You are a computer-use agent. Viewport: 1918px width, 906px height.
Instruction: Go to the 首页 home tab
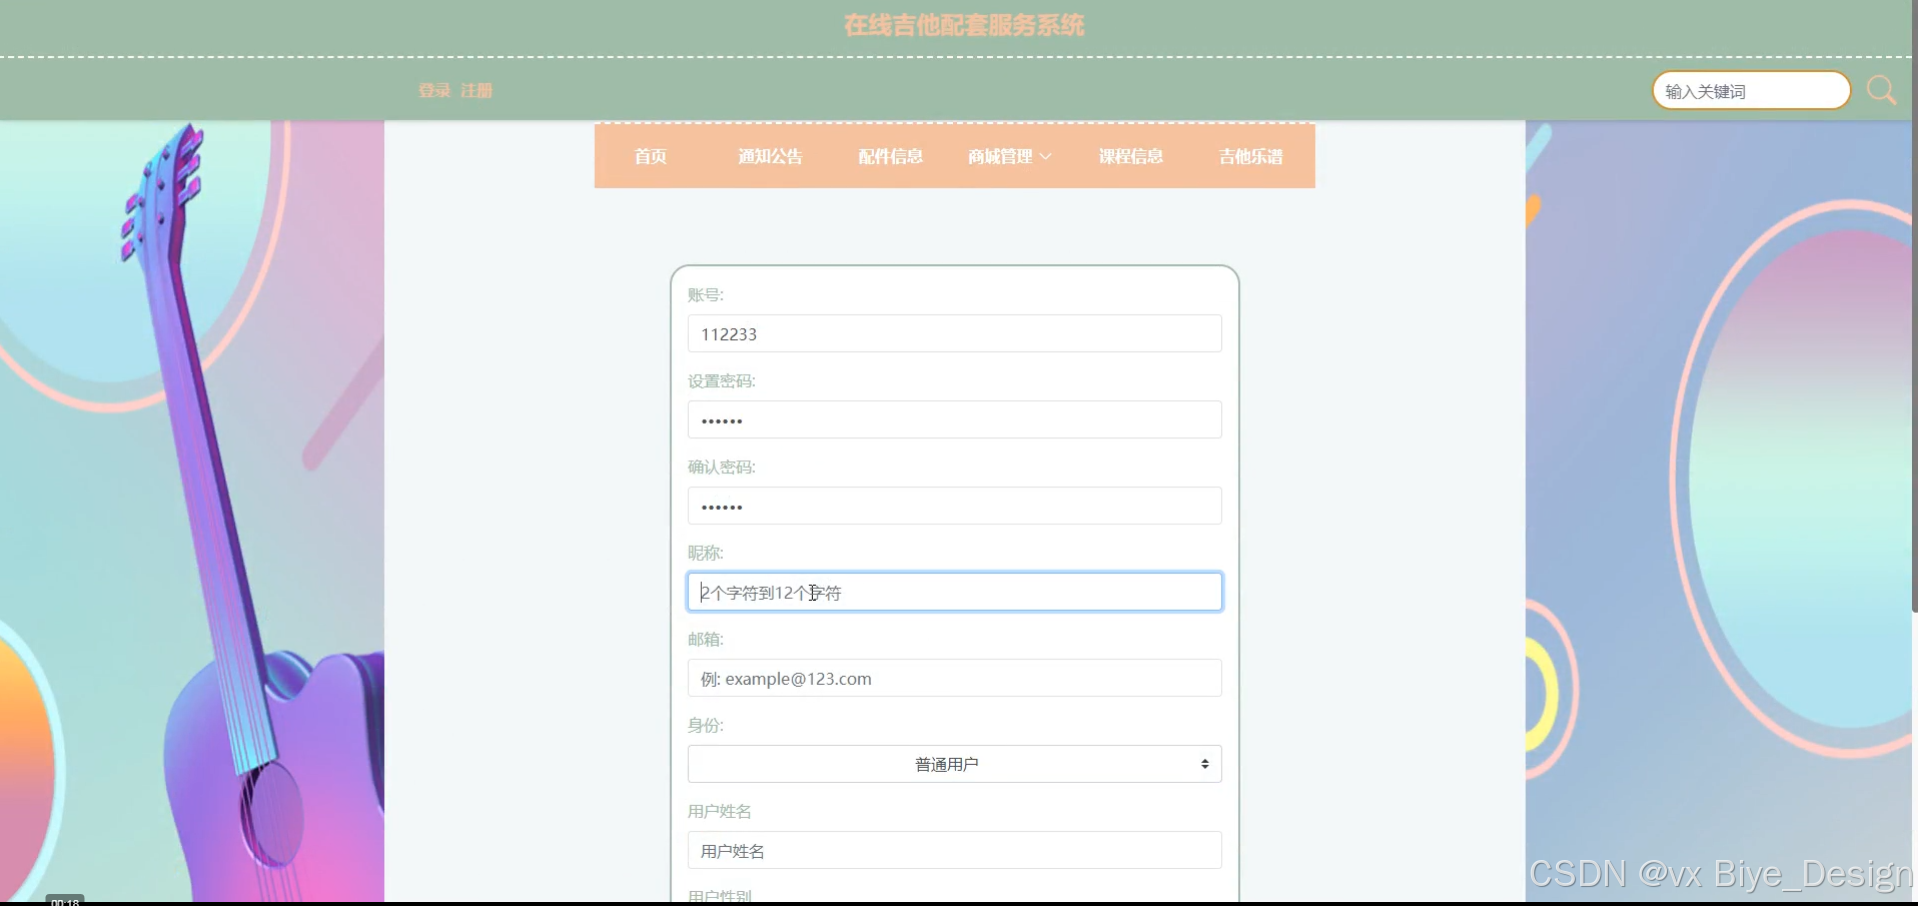tap(650, 156)
